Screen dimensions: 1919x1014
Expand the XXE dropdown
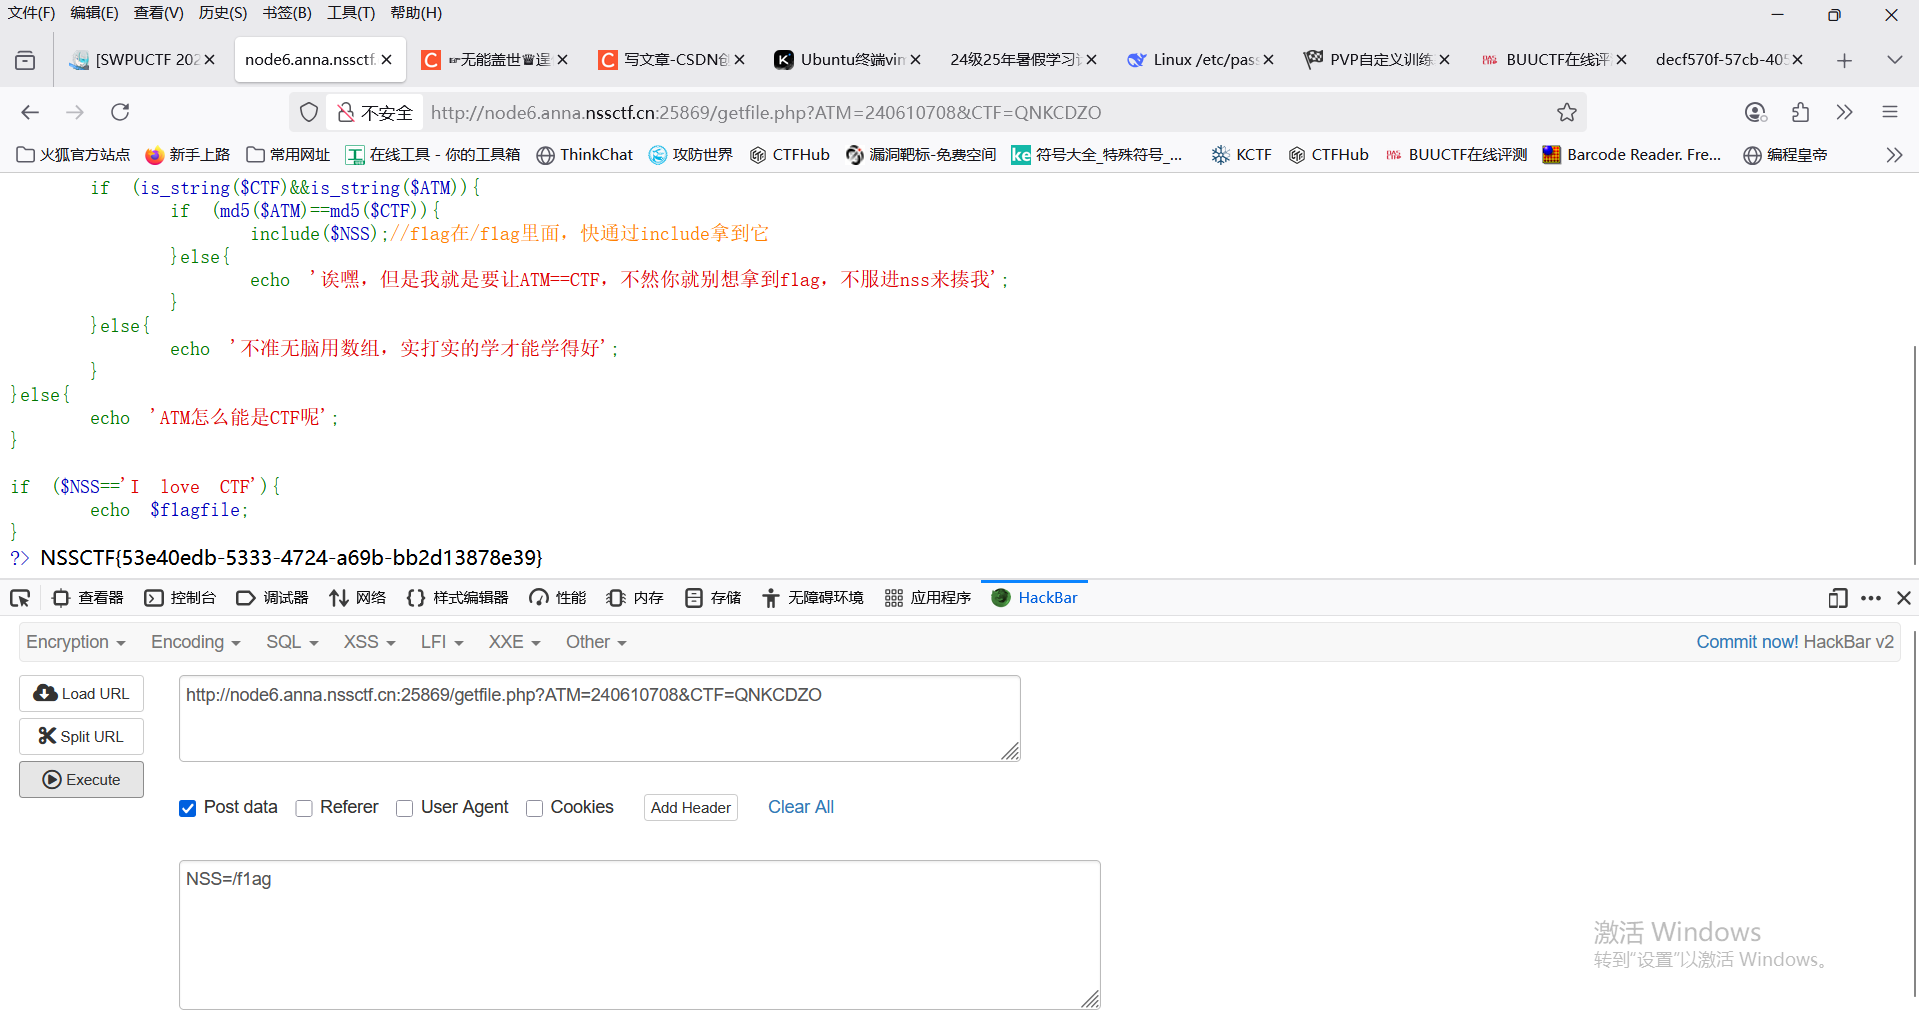514,642
